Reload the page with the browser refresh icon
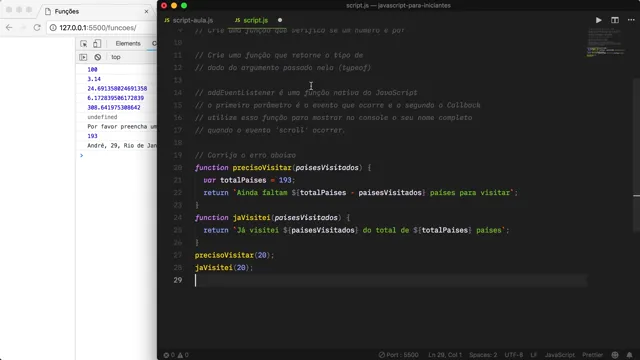 click(37, 27)
